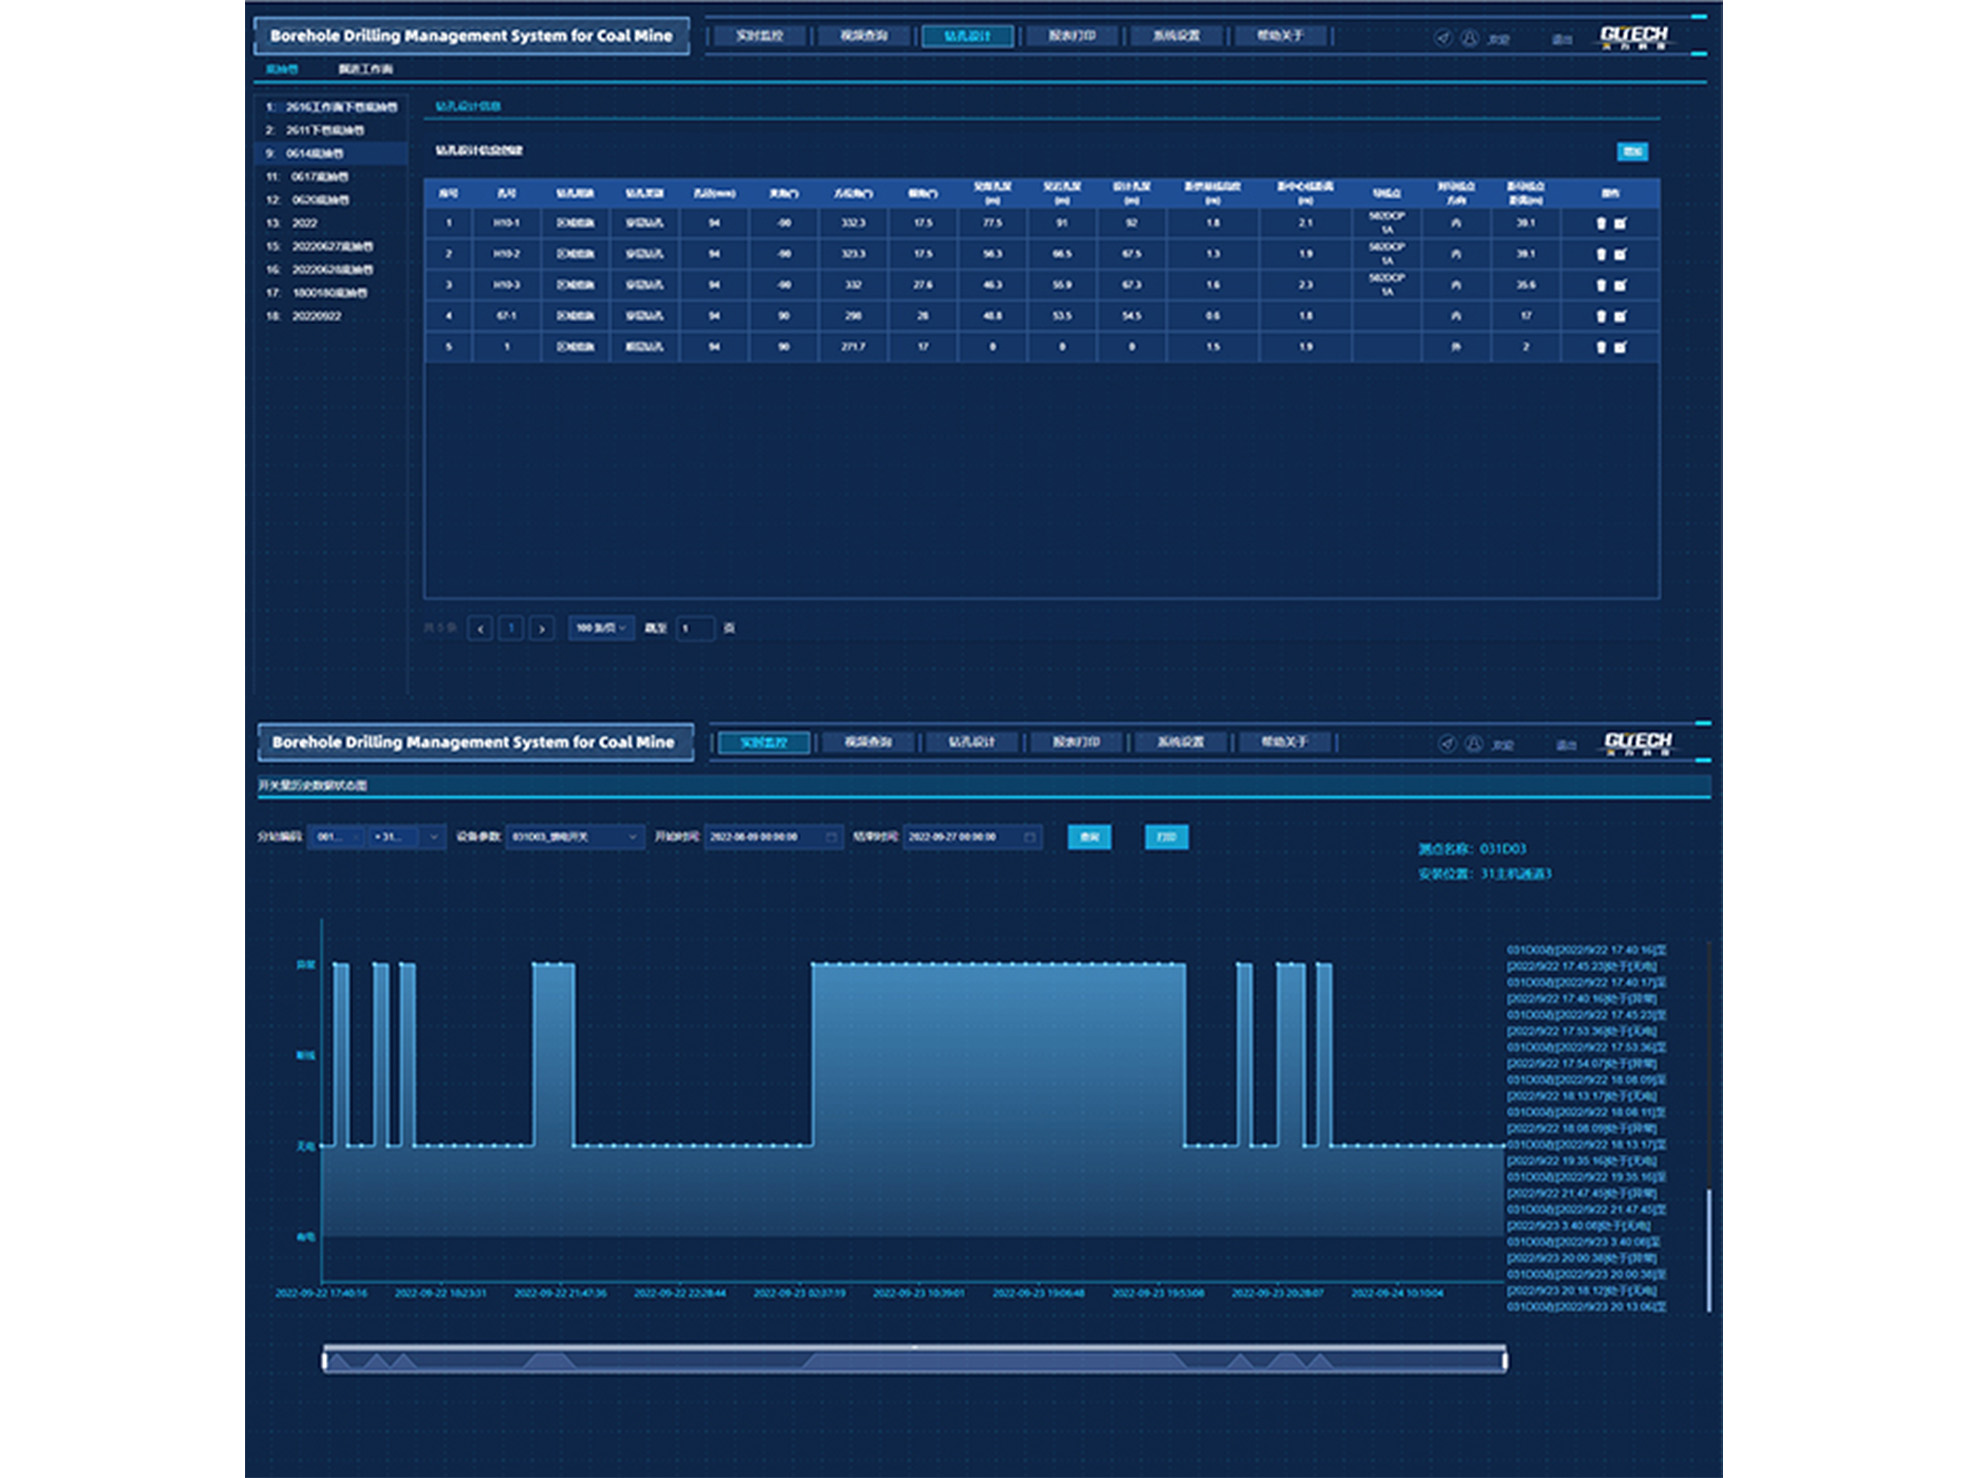Click edit icon in fifth table row
The image size is (1967, 1478).
click(x=1620, y=347)
